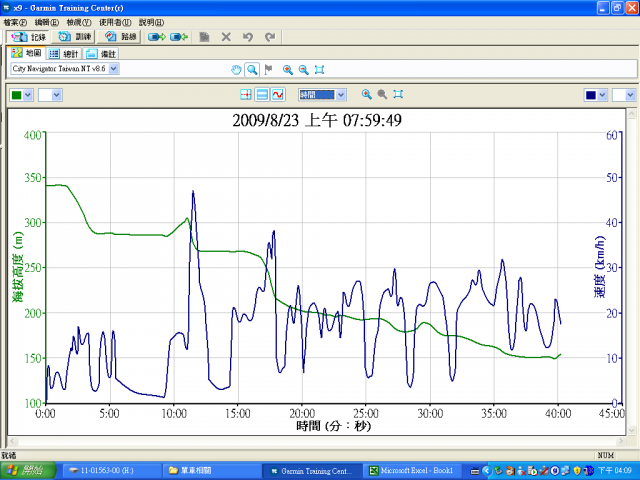The height and width of the screenshot is (480, 640).
Task: Open the 檢視(V) View menu
Action: [79, 22]
